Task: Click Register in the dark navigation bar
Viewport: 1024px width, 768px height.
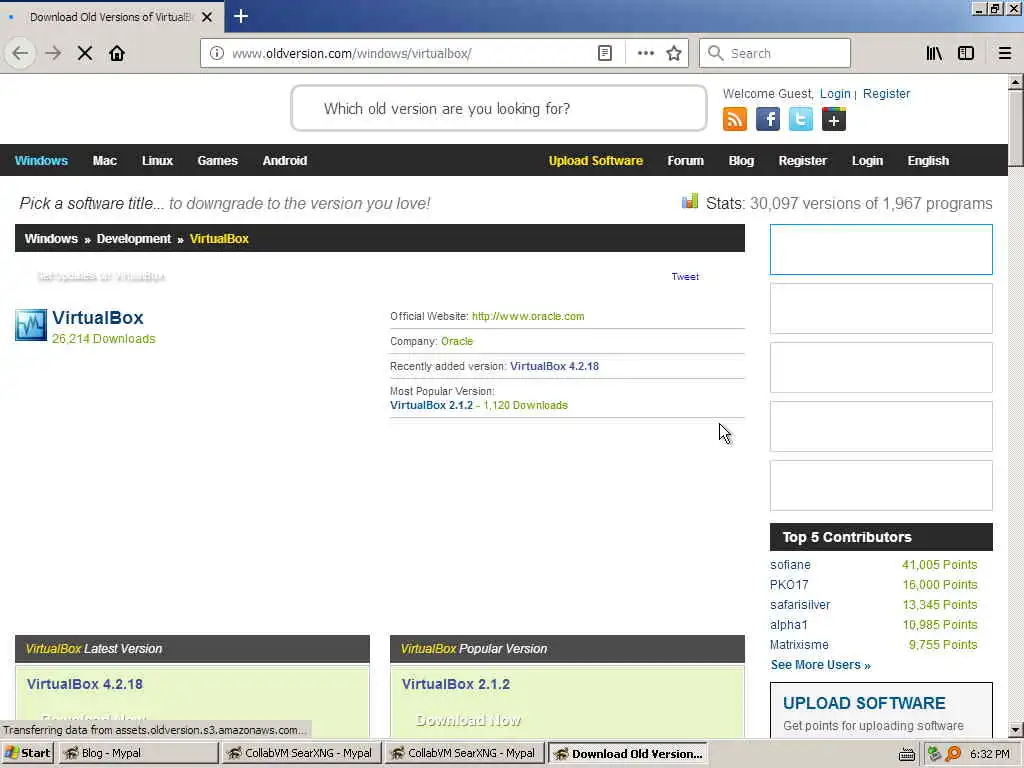Action: pos(803,161)
